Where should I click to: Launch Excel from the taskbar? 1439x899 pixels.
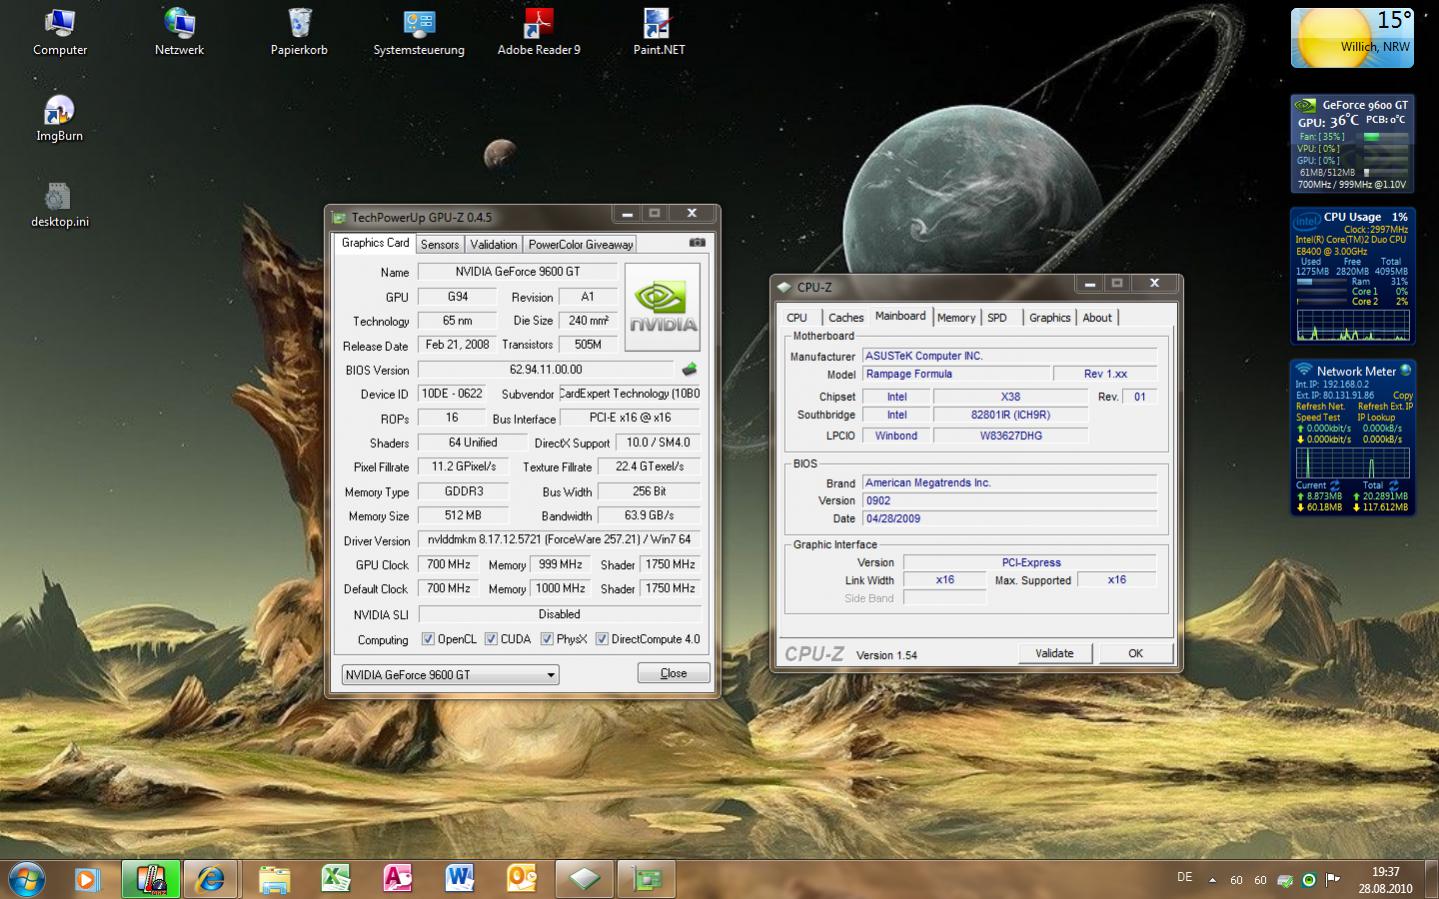coord(335,879)
